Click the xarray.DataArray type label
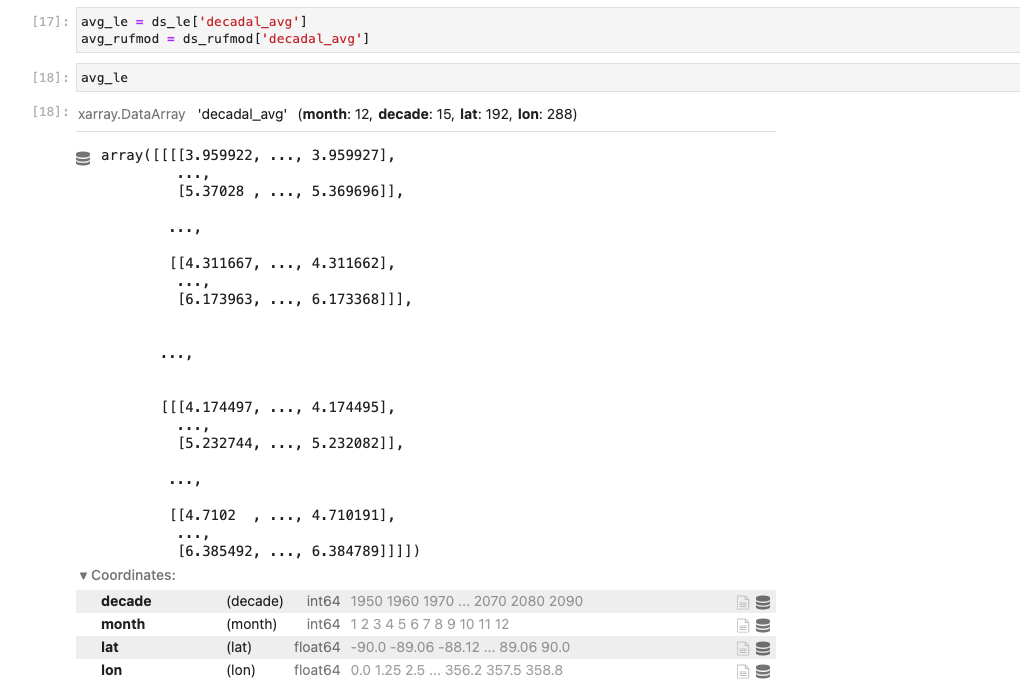This screenshot has width=1020, height=689. pos(131,114)
